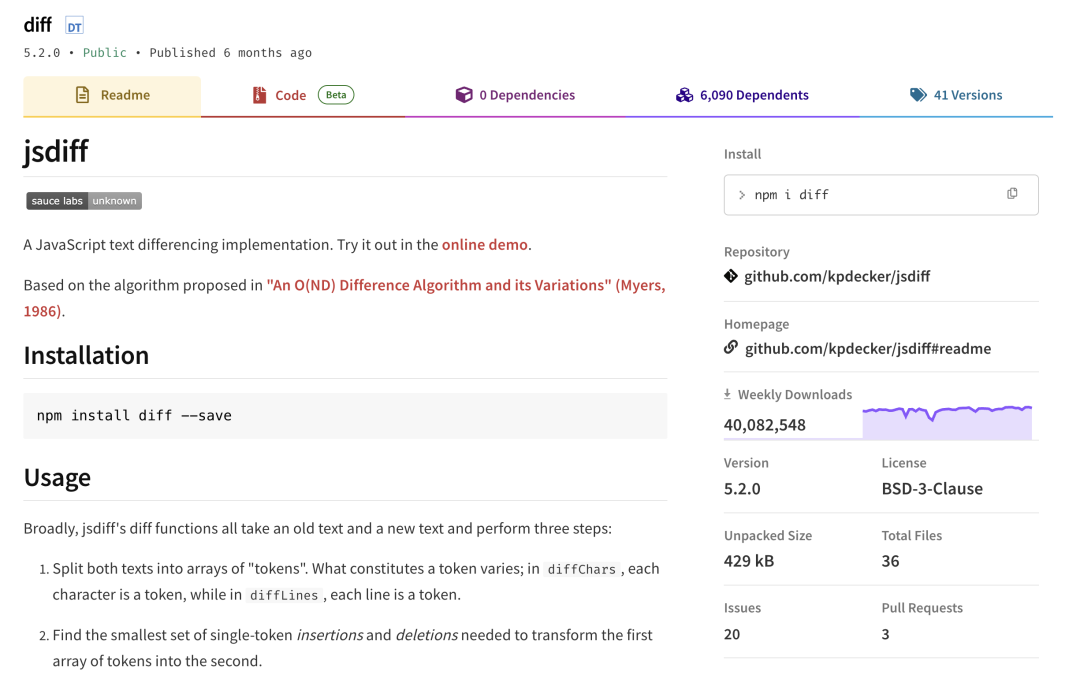Click the Dependencies cube icon
Image resolution: width=1080 pixels, height=675 pixels.
tap(464, 95)
